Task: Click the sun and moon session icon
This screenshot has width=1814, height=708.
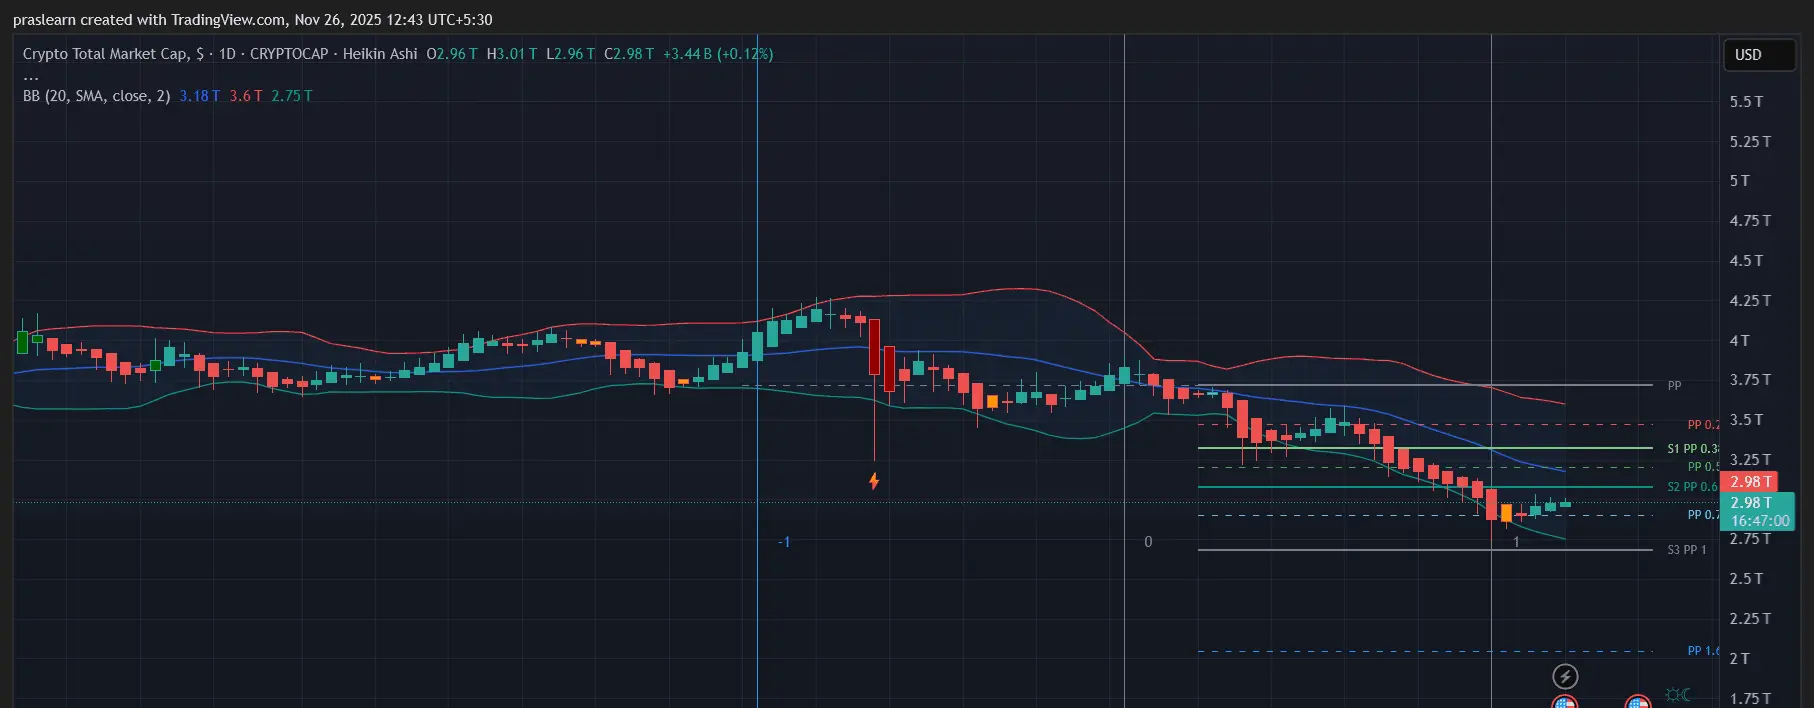Action: [x=1678, y=694]
